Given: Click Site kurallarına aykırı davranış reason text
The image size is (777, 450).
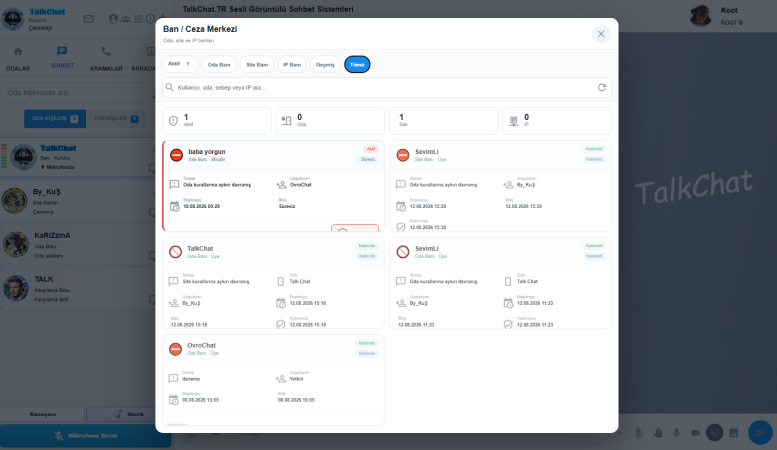Looking at the screenshot, I should (216, 281).
